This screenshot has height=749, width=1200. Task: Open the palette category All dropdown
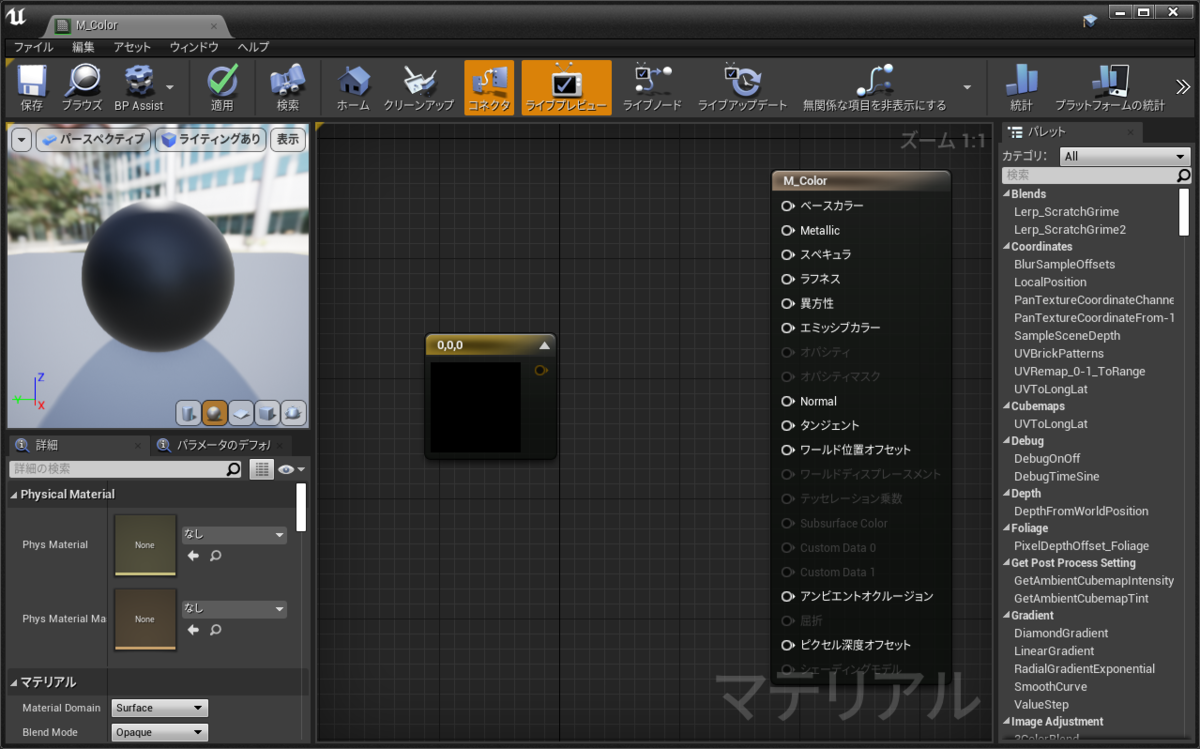1125,156
